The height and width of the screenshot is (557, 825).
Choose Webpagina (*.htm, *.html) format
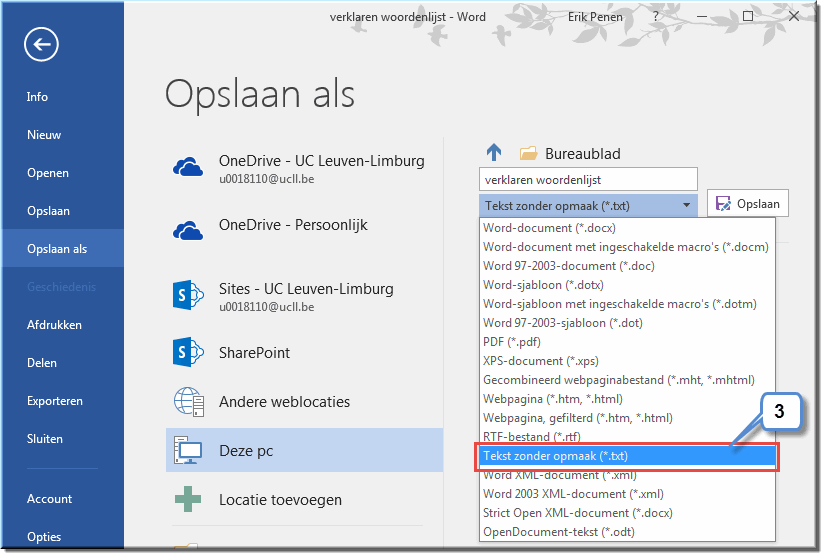pyautogui.click(x=627, y=399)
